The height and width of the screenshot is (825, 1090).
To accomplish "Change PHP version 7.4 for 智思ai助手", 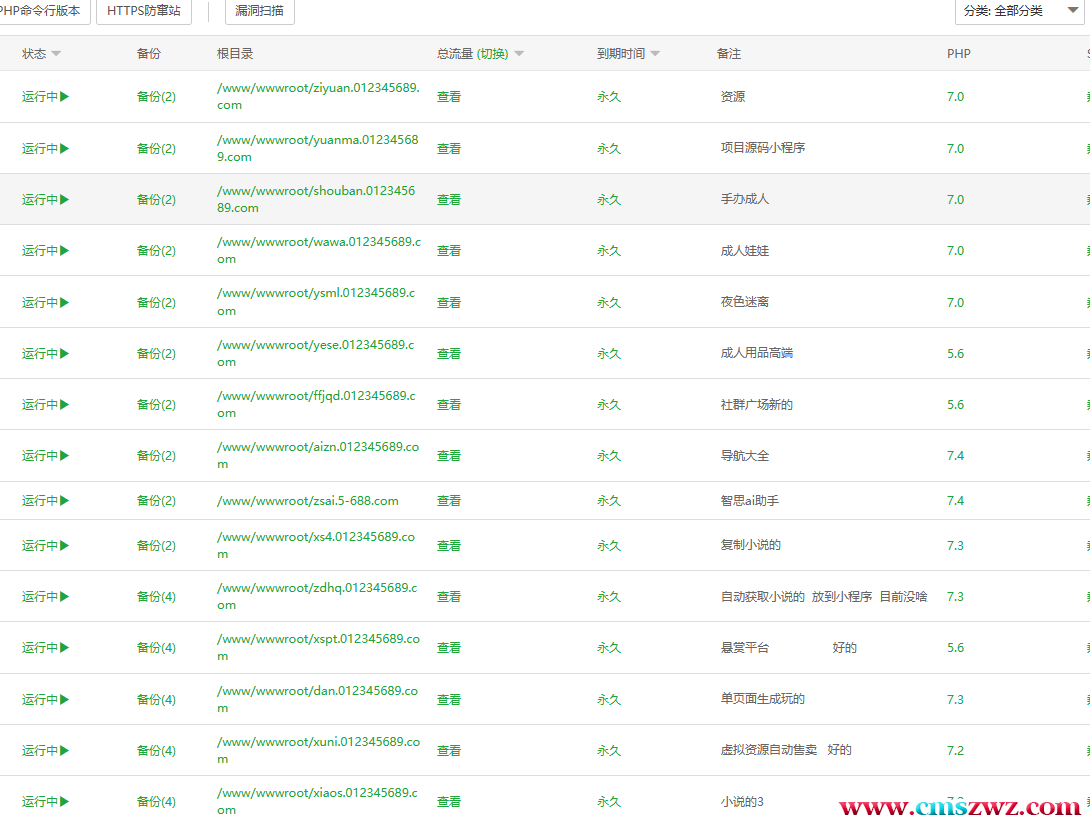I will (x=955, y=501).
